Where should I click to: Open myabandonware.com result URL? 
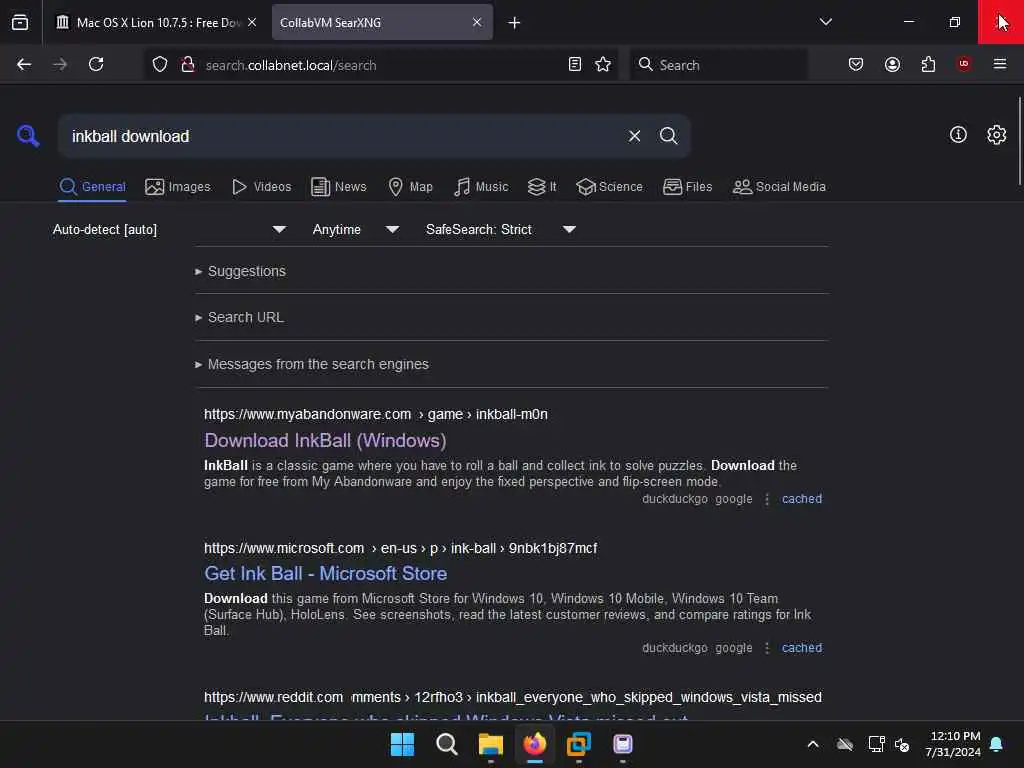(x=376, y=415)
